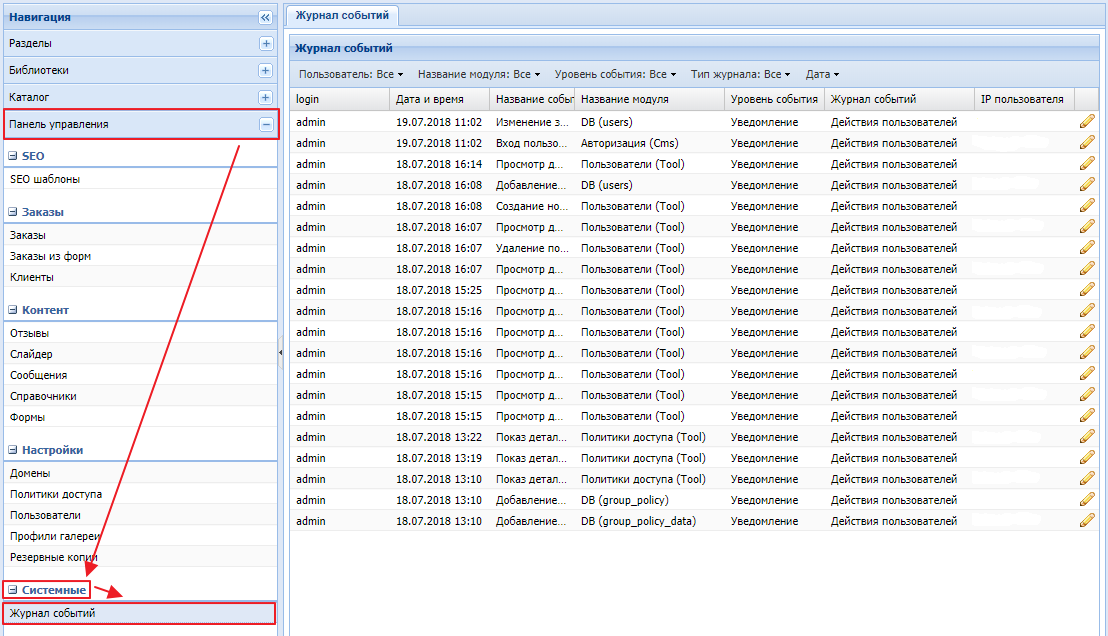This screenshot has height=636, width=1108.
Task: Open Политики доступа in settings
Action: point(56,494)
